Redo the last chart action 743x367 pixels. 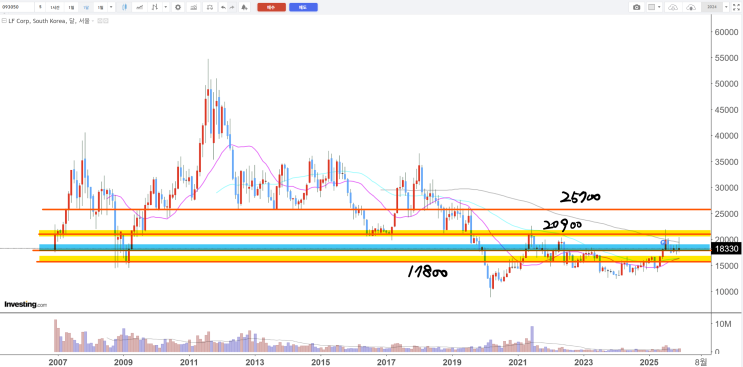[232, 7]
